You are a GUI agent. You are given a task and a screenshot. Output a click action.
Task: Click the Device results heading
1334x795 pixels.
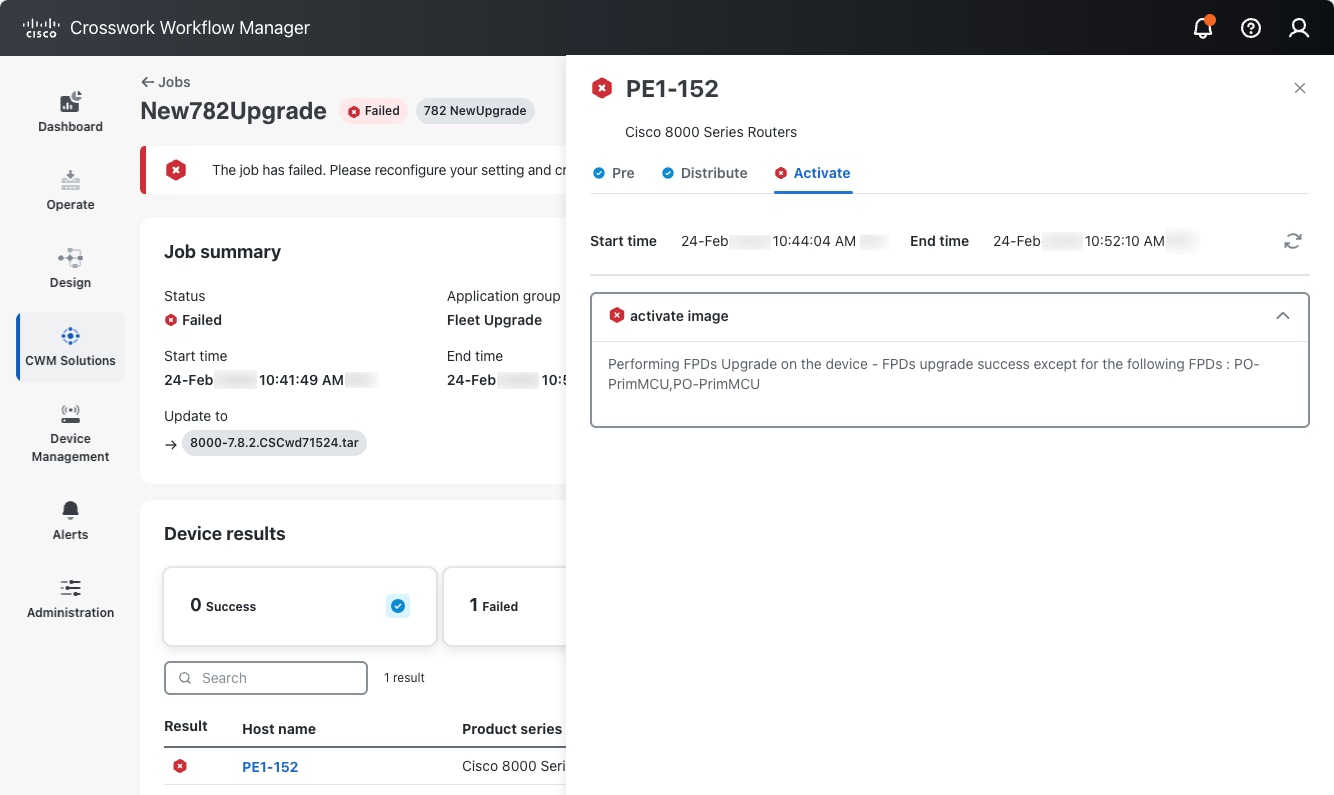(225, 534)
